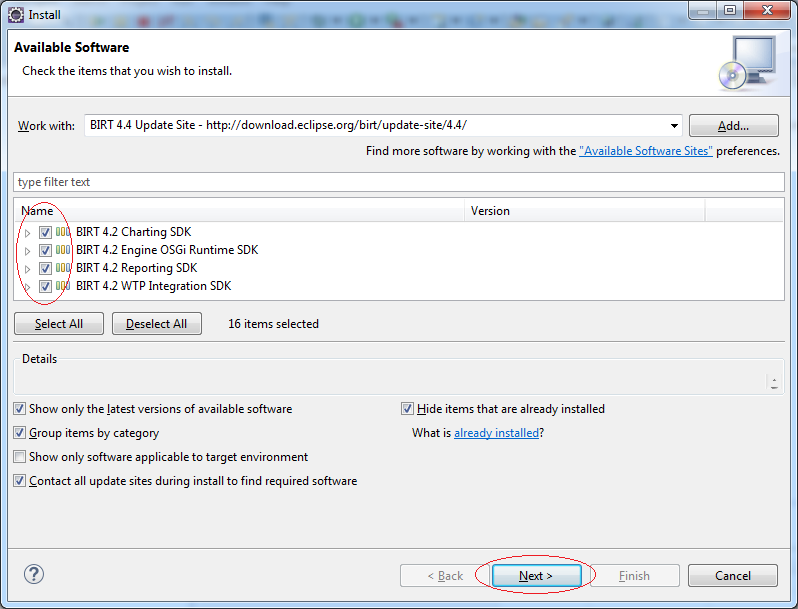Click the category icon beside BIRT 4.2 WTP Integration SDK
This screenshot has height=609, width=798.
(x=63, y=286)
